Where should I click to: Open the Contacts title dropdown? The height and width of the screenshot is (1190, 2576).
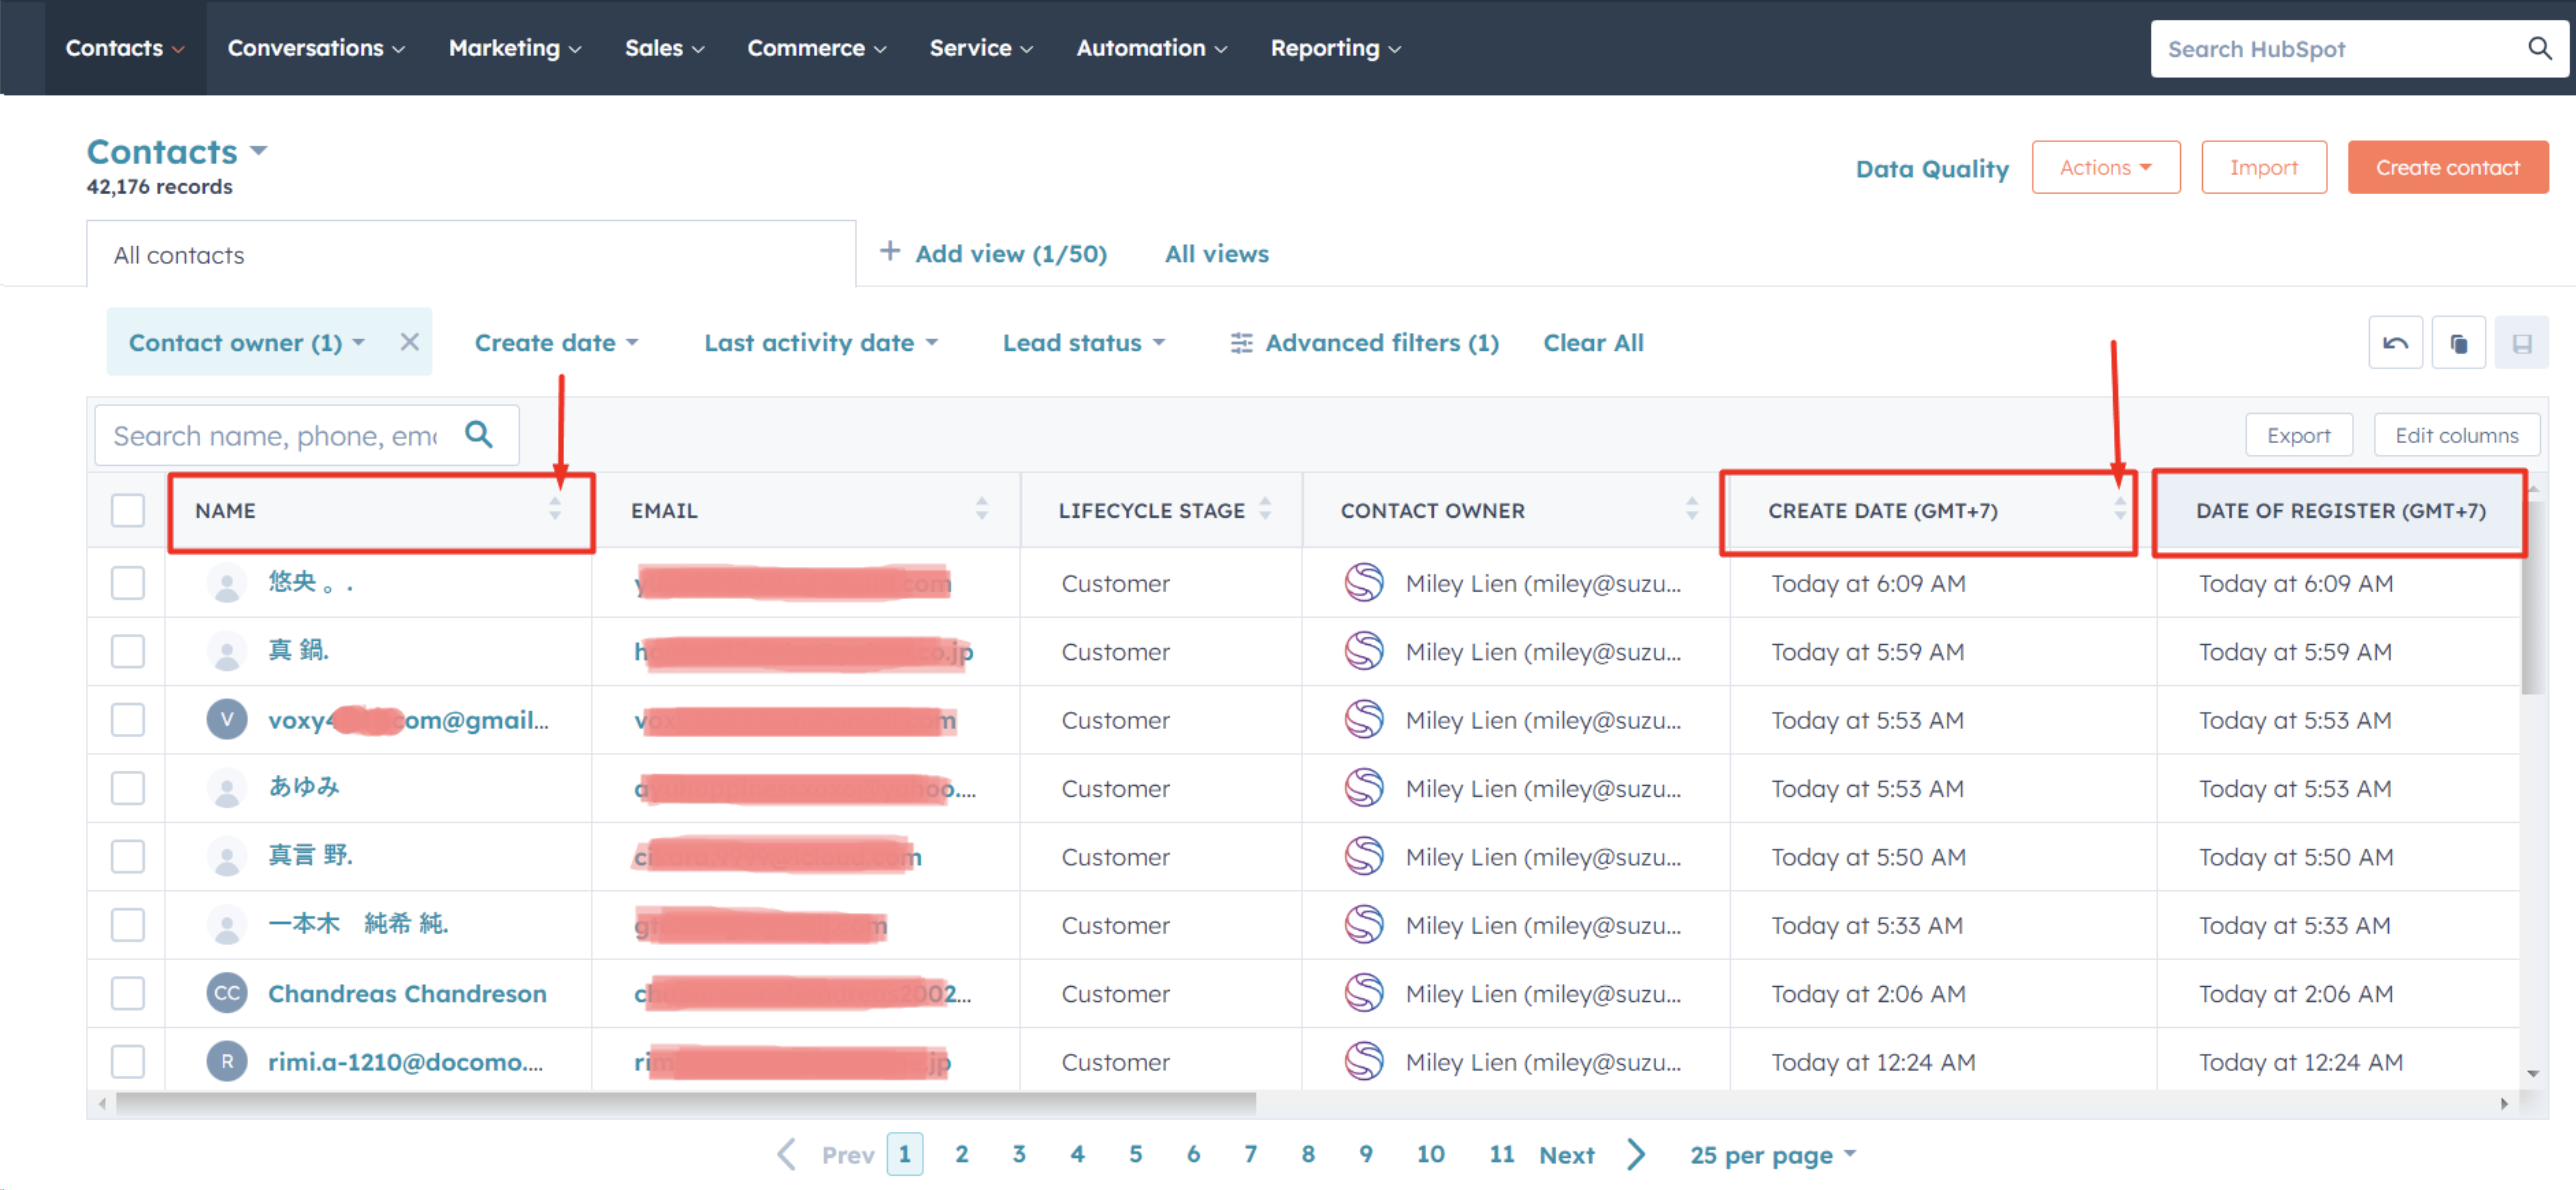point(178,152)
